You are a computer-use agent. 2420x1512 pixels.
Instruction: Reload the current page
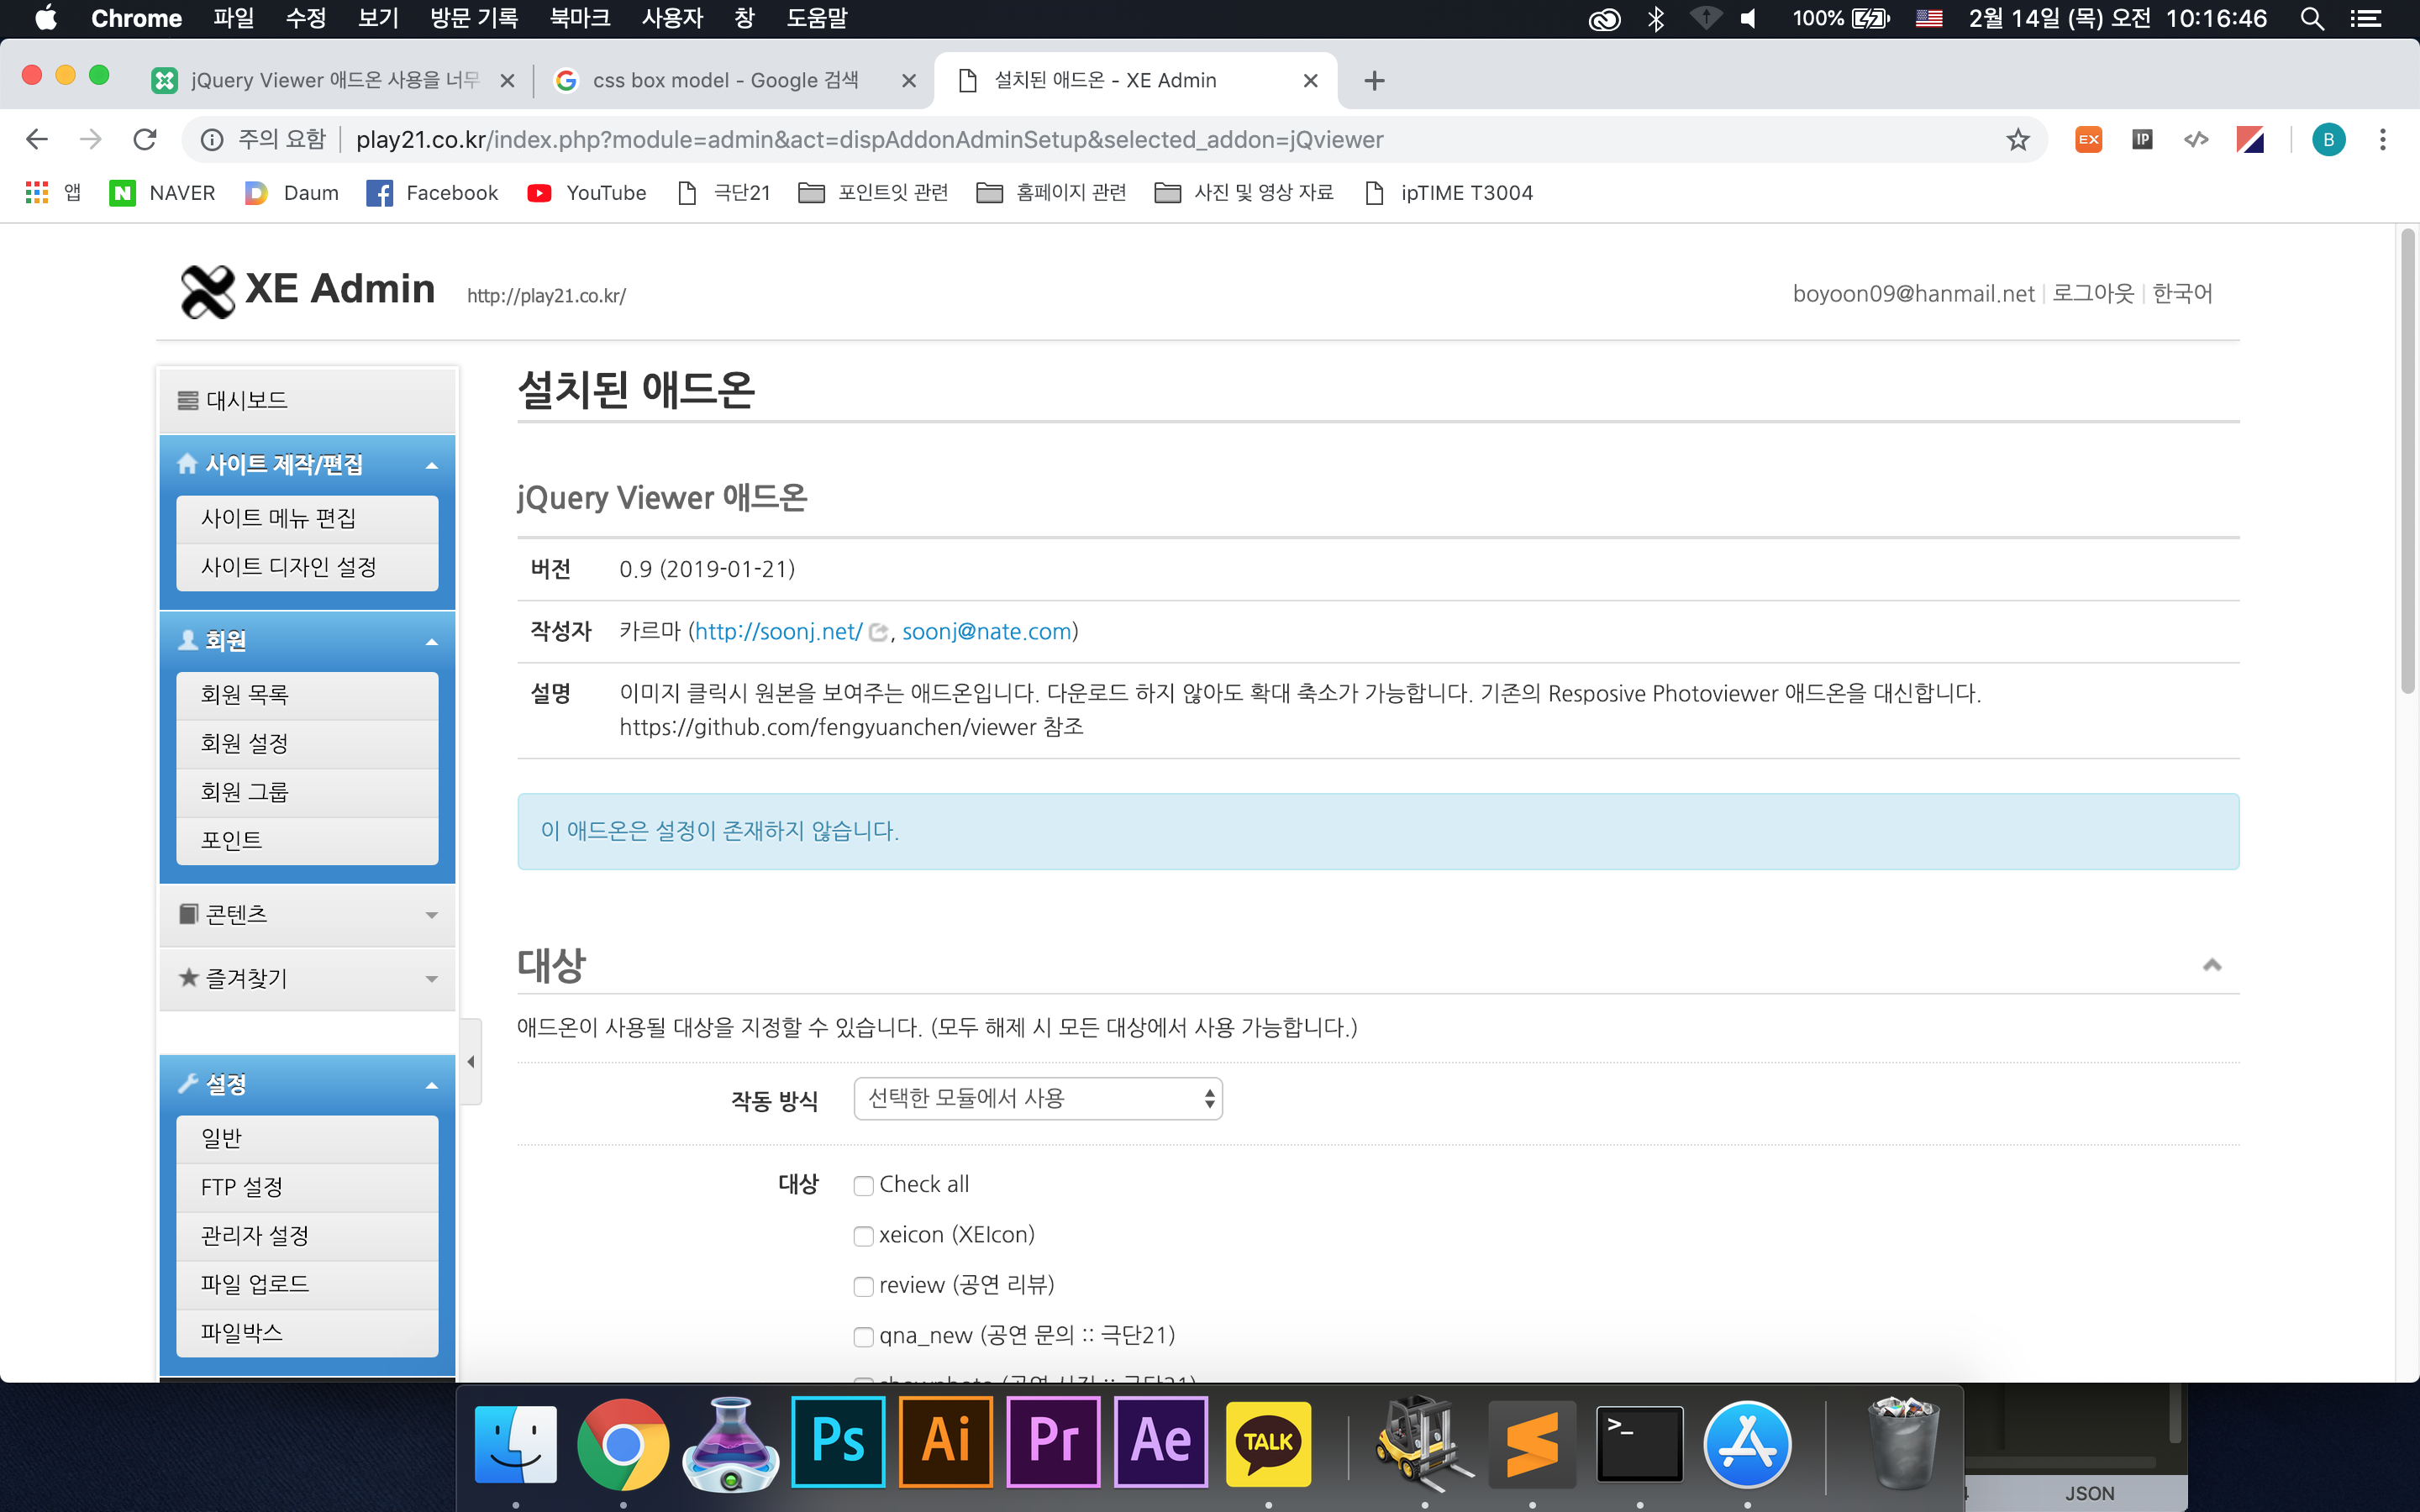pos(145,139)
